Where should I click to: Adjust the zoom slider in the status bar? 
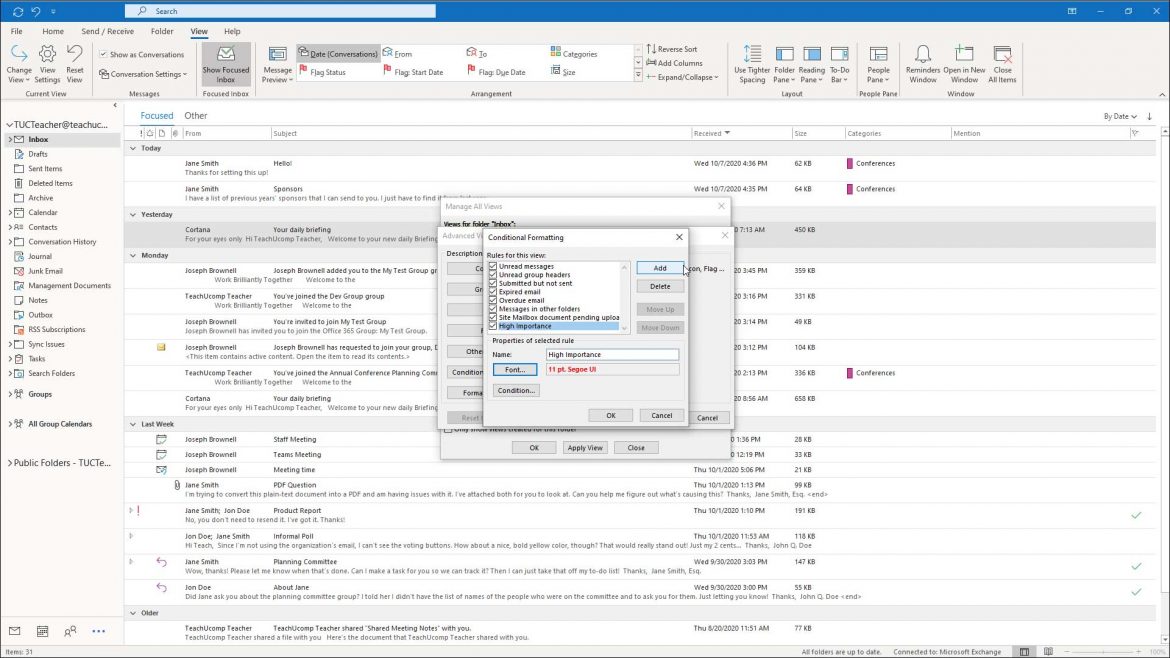coord(1103,650)
